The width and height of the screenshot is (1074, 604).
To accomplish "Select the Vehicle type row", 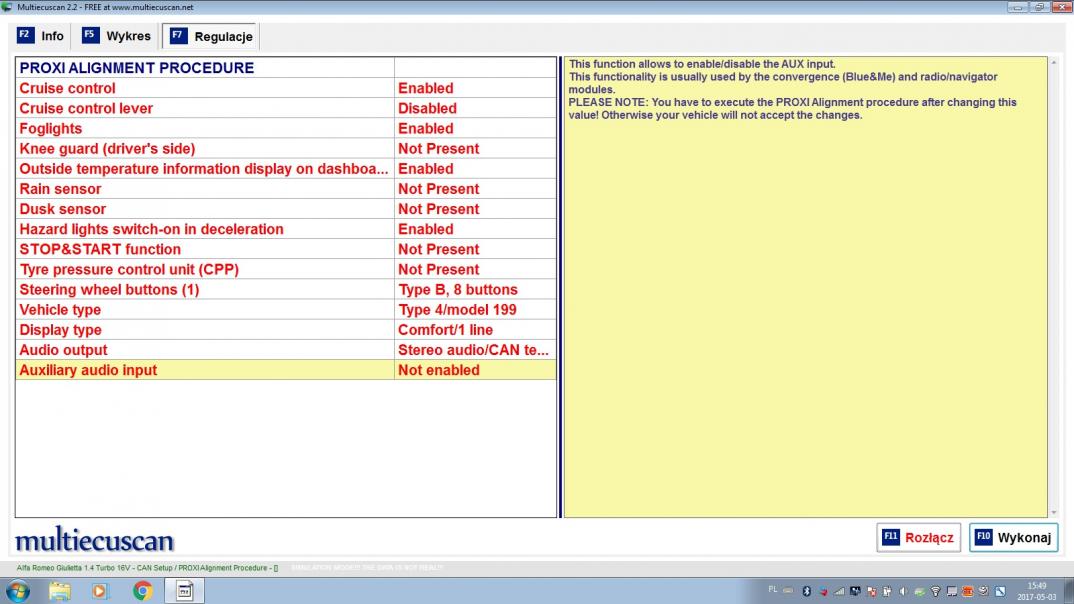I will pyautogui.click(x=286, y=310).
